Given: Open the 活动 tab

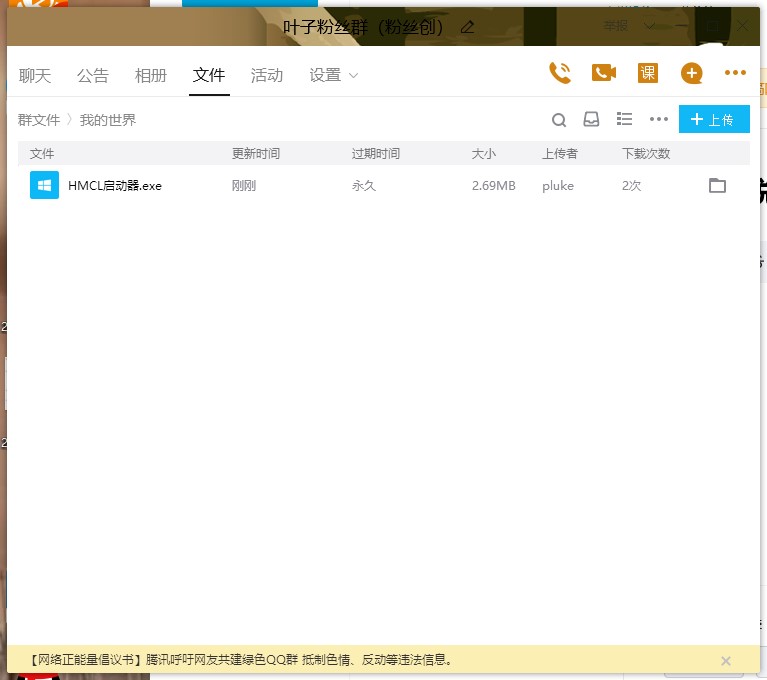Looking at the screenshot, I should pos(267,76).
